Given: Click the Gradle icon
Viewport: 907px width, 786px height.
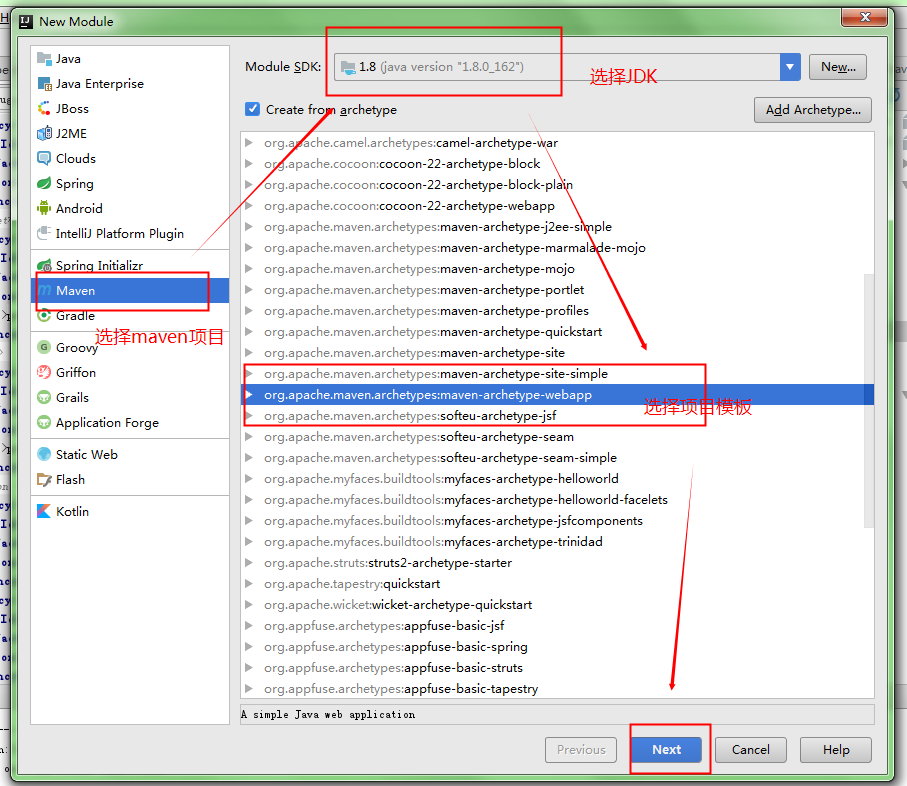Looking at the screenshot, I should 44,316.
